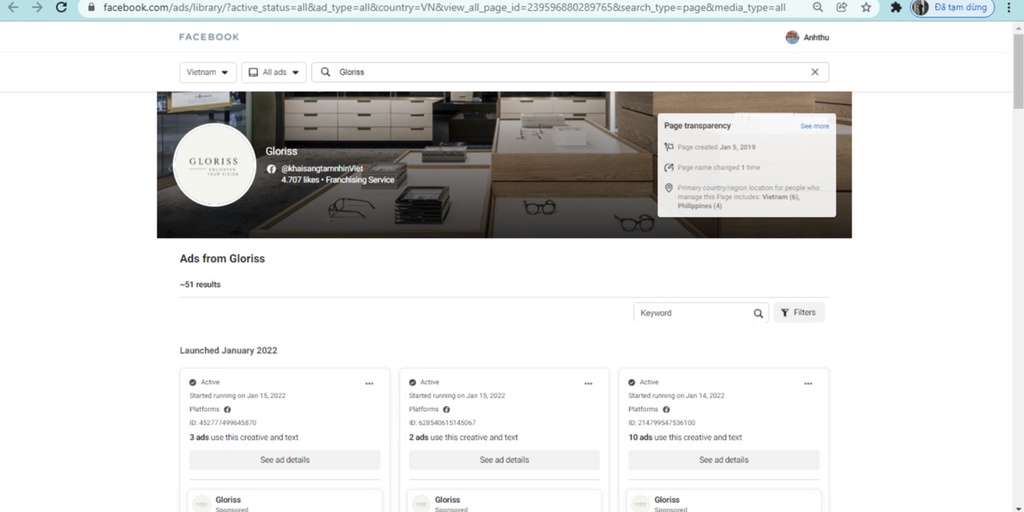Open the Filters button
This screenshot has width=1024, height=512.
[798, 313]
